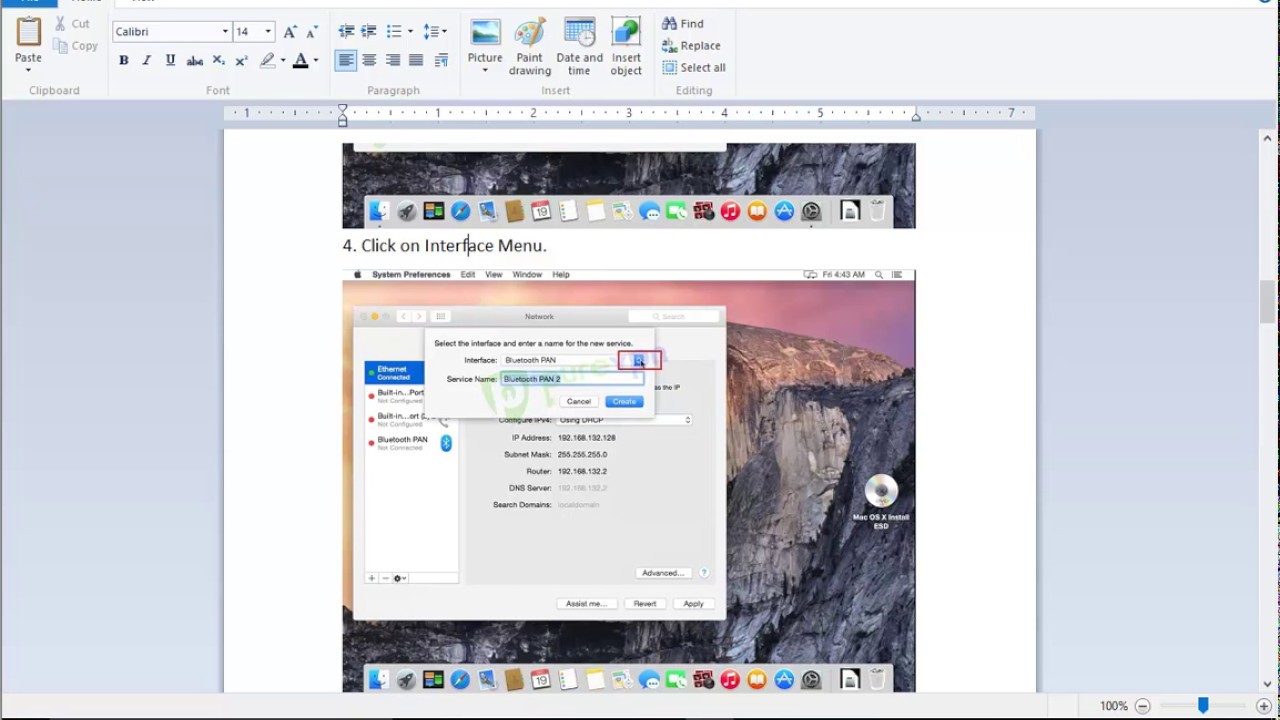
Task: Open the Calibri font family dropdown
Action: pos(224,32)
